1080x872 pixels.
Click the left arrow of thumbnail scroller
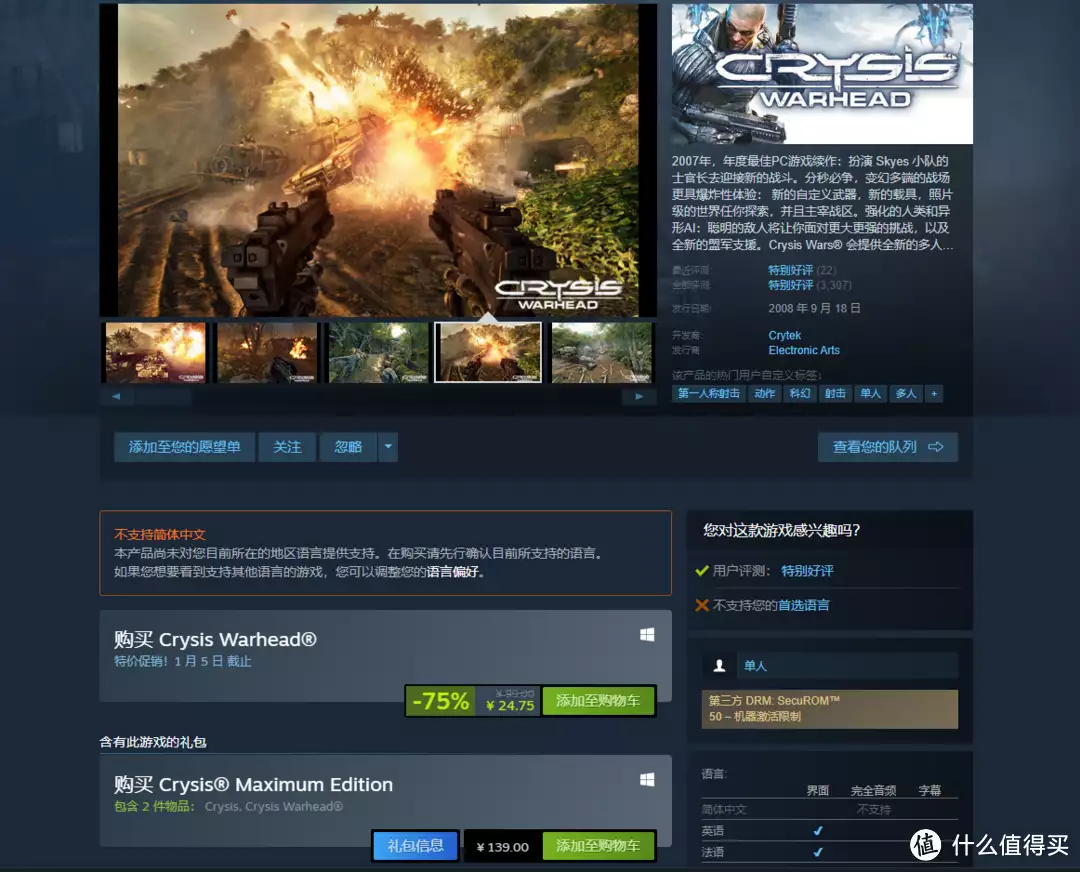click(116, 396)
